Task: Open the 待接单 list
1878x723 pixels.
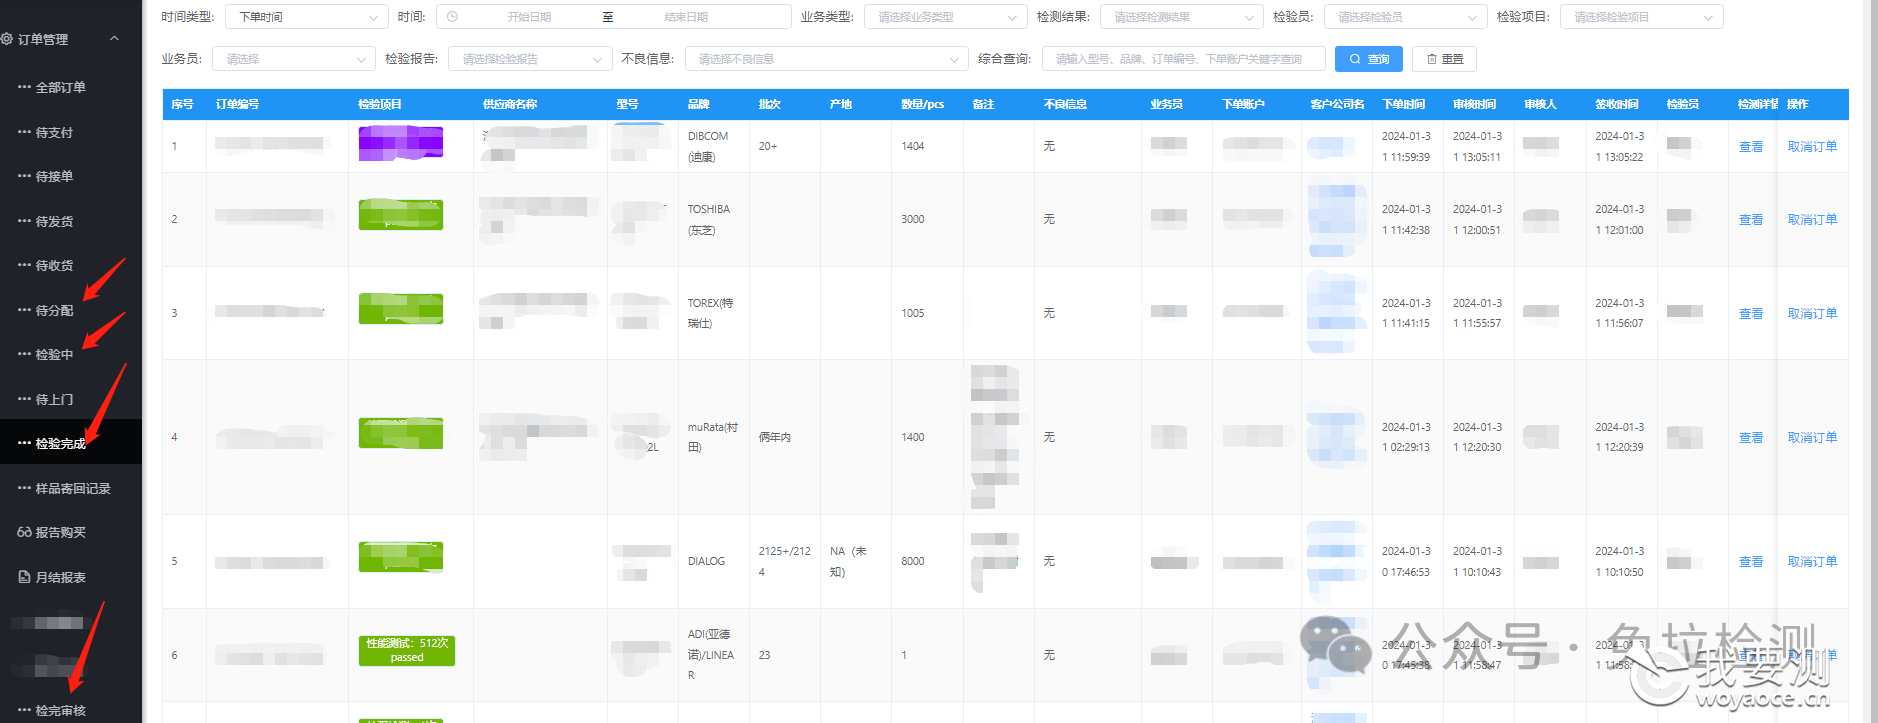Action: tap(54, 177)
